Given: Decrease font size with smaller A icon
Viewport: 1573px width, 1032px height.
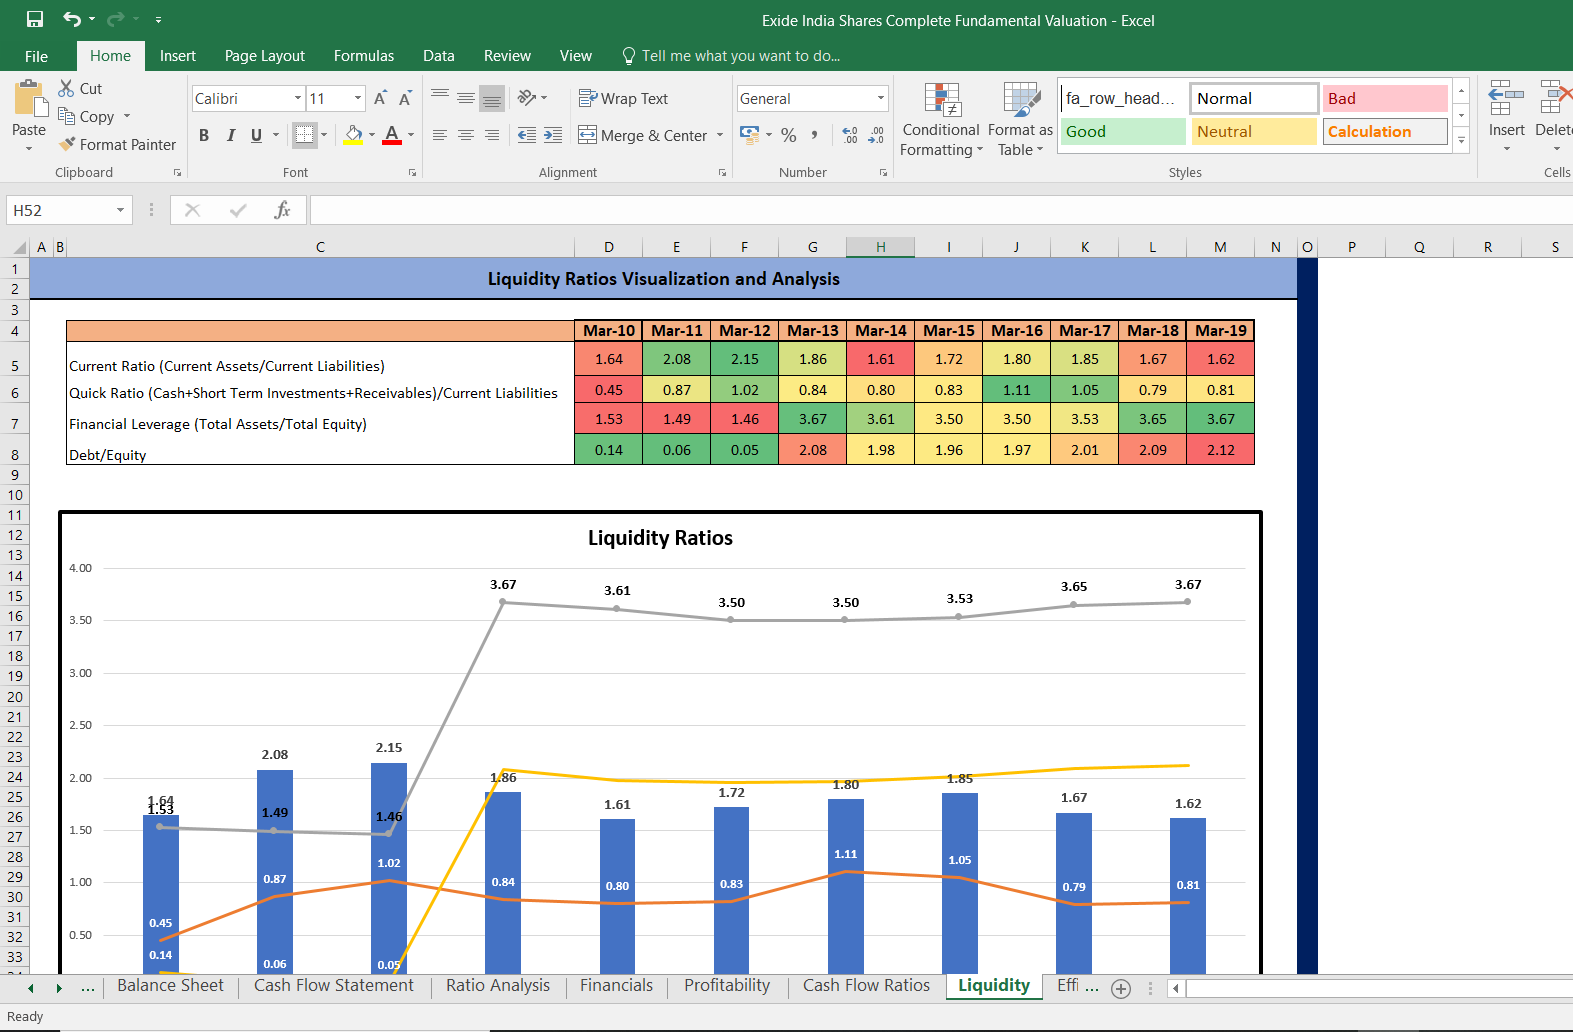Looking at the screenshot, I should 405,98.
